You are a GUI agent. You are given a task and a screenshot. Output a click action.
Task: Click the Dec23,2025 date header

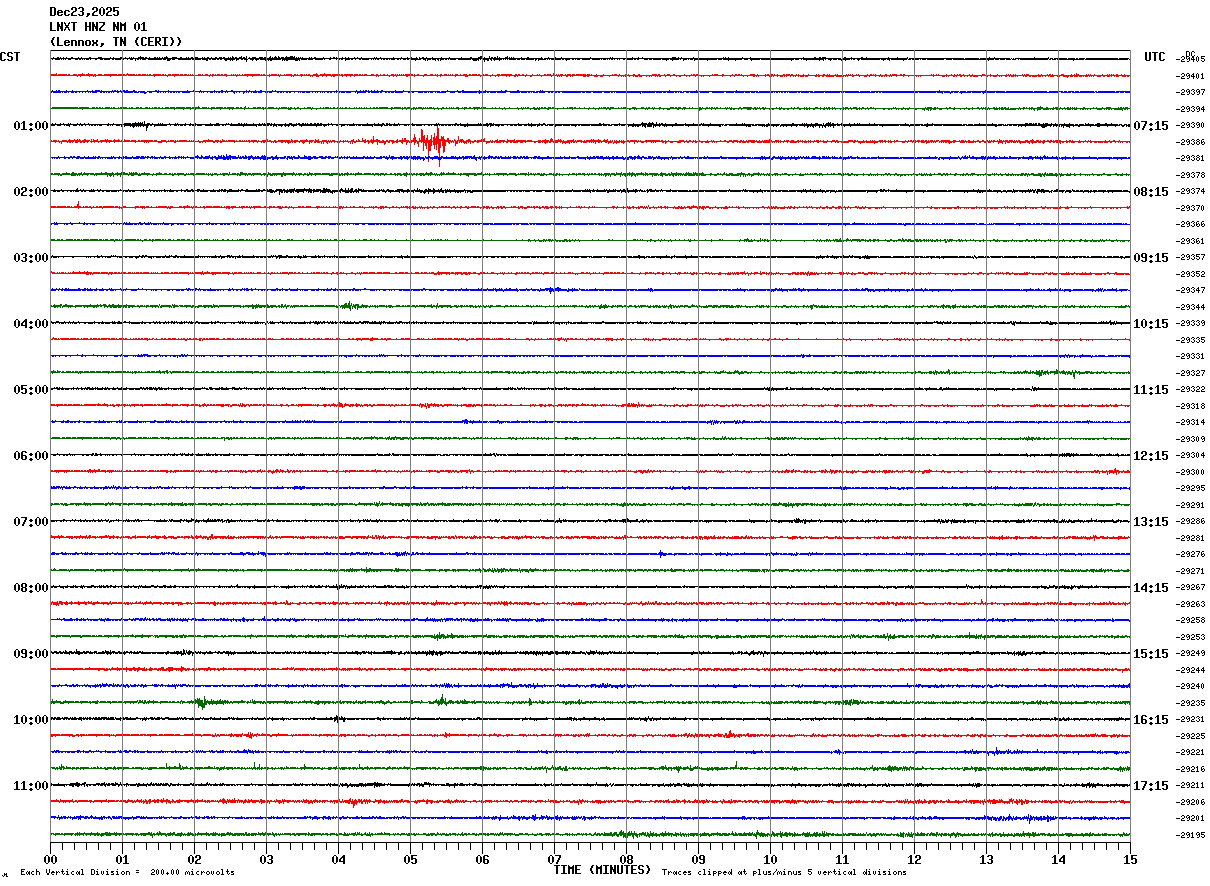click(84, 12)
